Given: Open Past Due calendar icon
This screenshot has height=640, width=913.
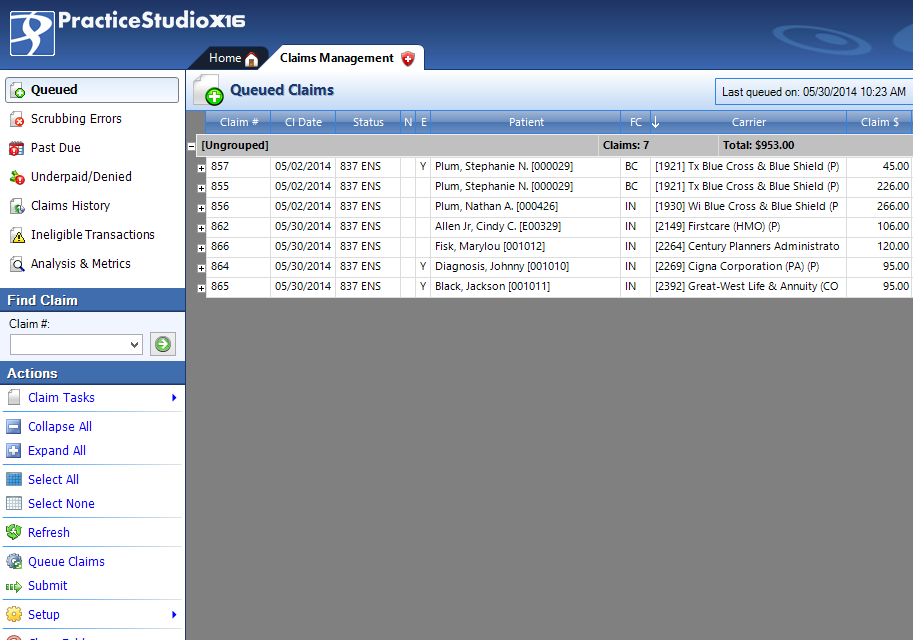Looking at the screenshot, I should [x=16, y=149].
